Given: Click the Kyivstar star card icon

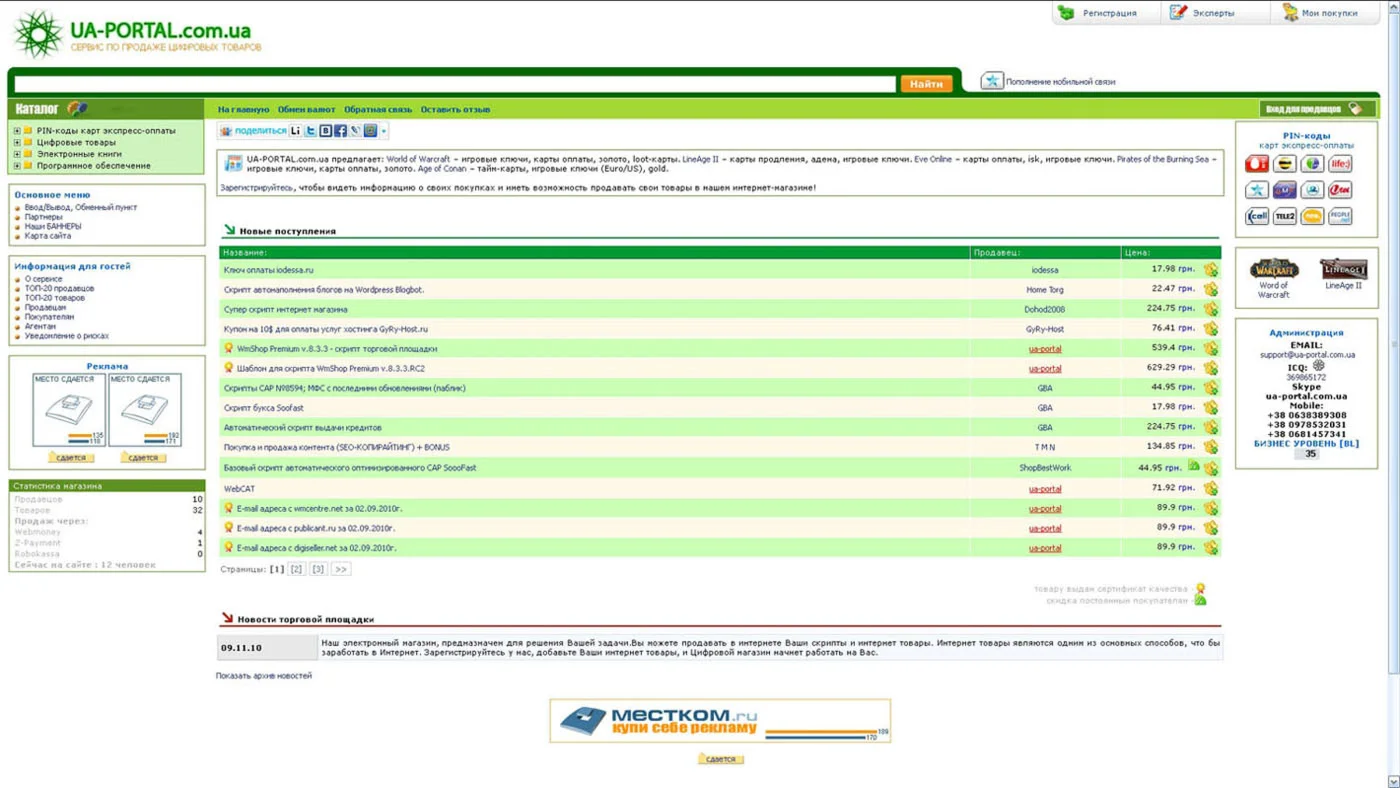Looking at the screenshot, I should tap(1257, 190).
